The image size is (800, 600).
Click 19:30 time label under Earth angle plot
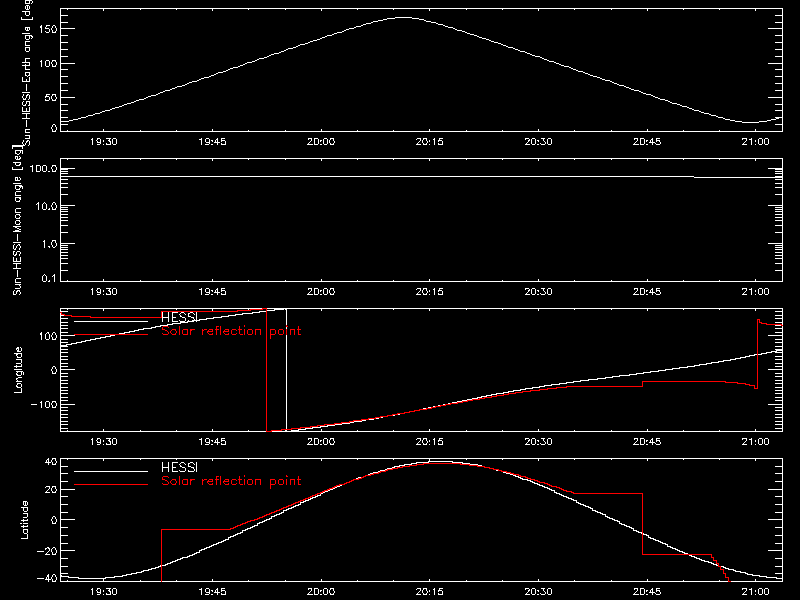[x=104, y=142]
